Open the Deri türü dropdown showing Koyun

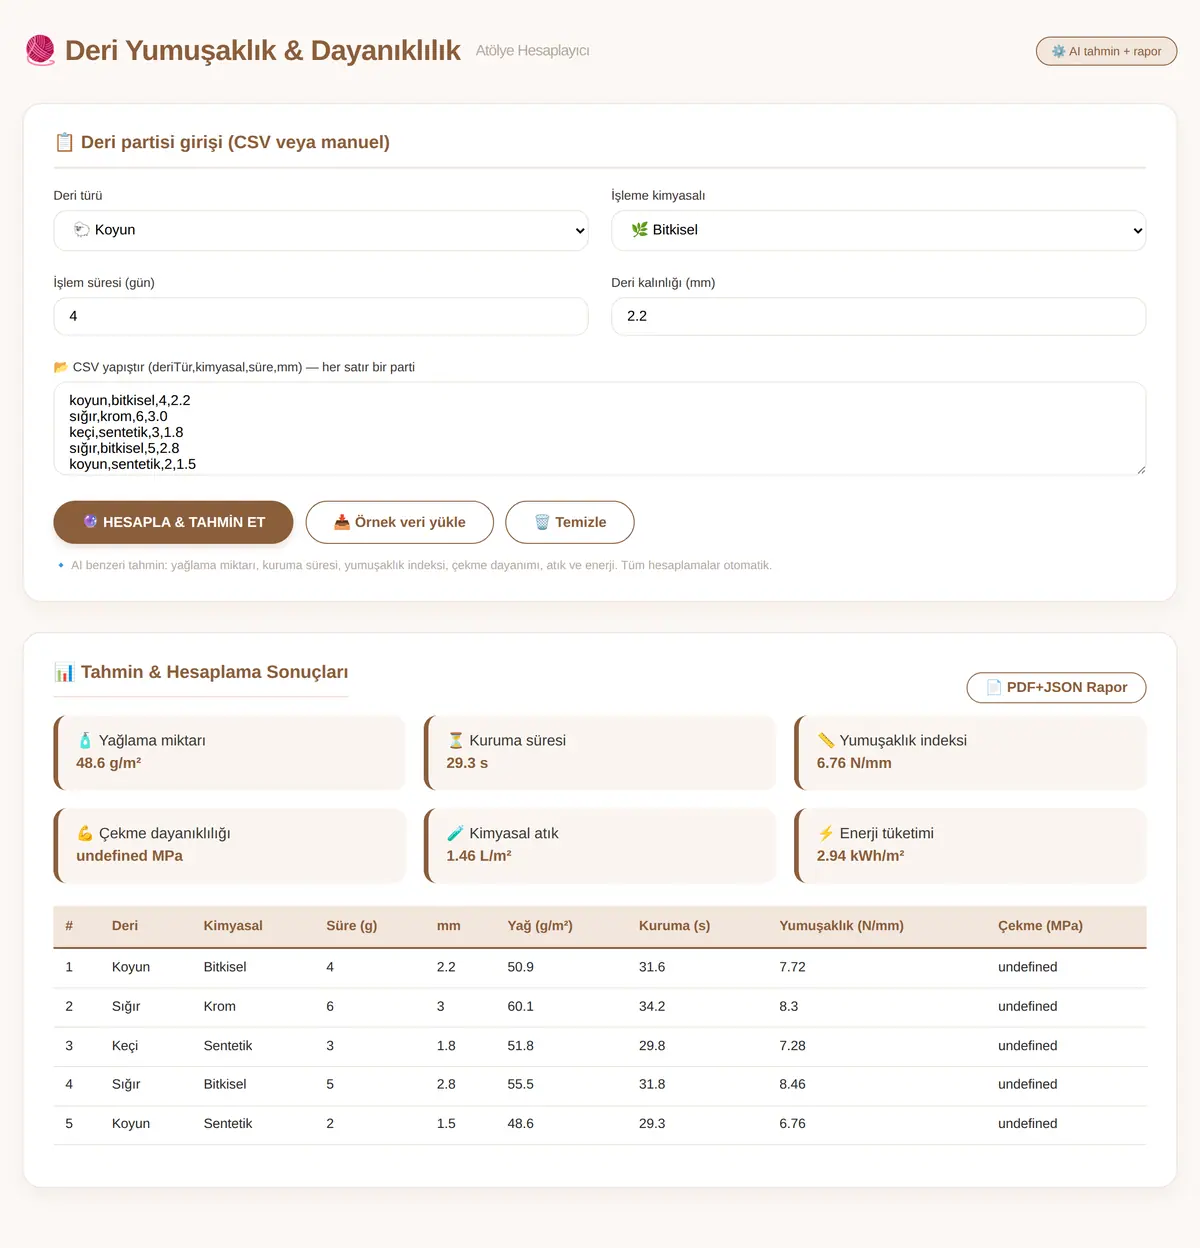pyautogui.click(x=321, y=230)
